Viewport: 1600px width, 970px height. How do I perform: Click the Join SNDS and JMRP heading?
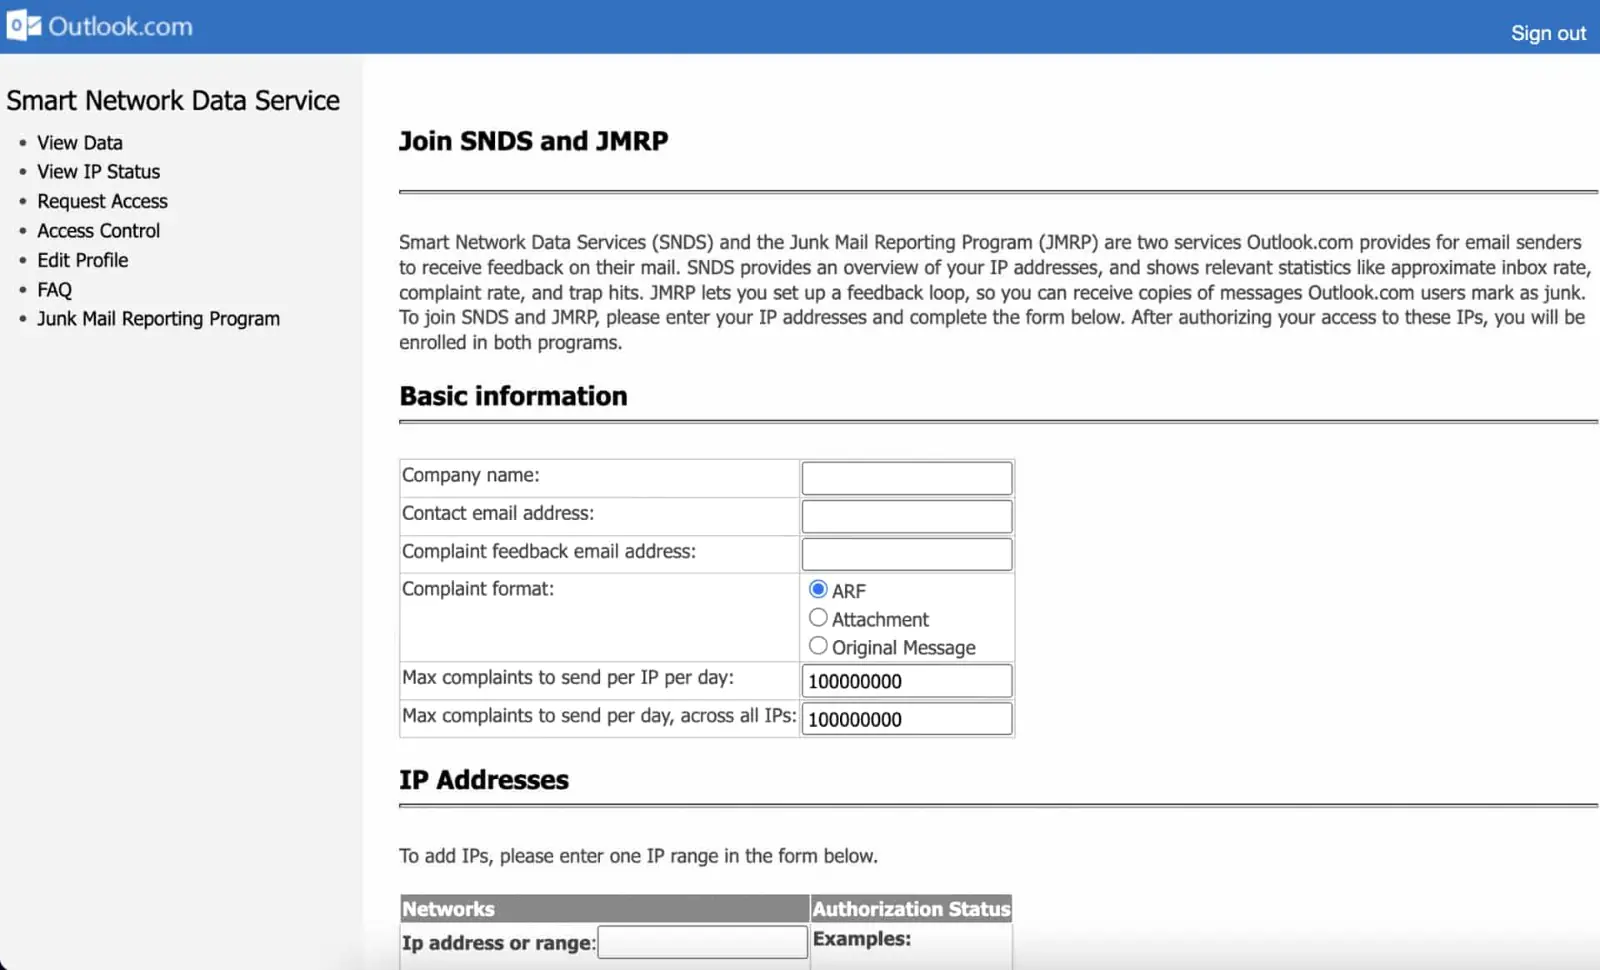pyautogui.click(x=534, y=141)
